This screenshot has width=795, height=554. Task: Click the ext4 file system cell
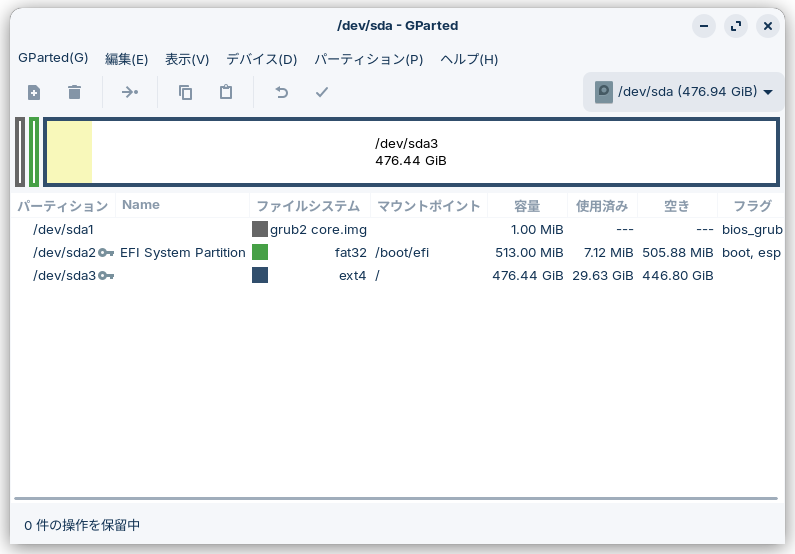[x=352, y=276]
